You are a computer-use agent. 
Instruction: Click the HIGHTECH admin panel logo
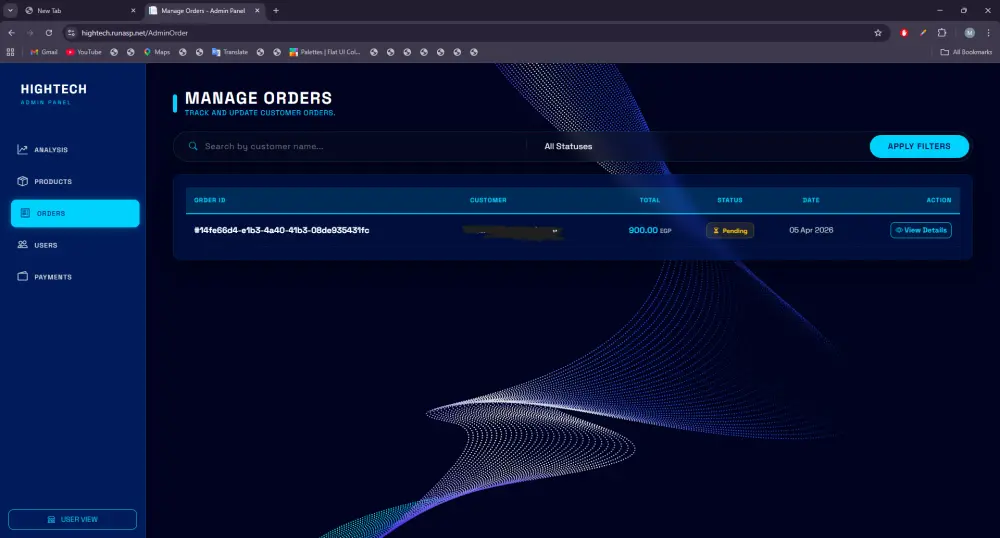click(54, 93)
